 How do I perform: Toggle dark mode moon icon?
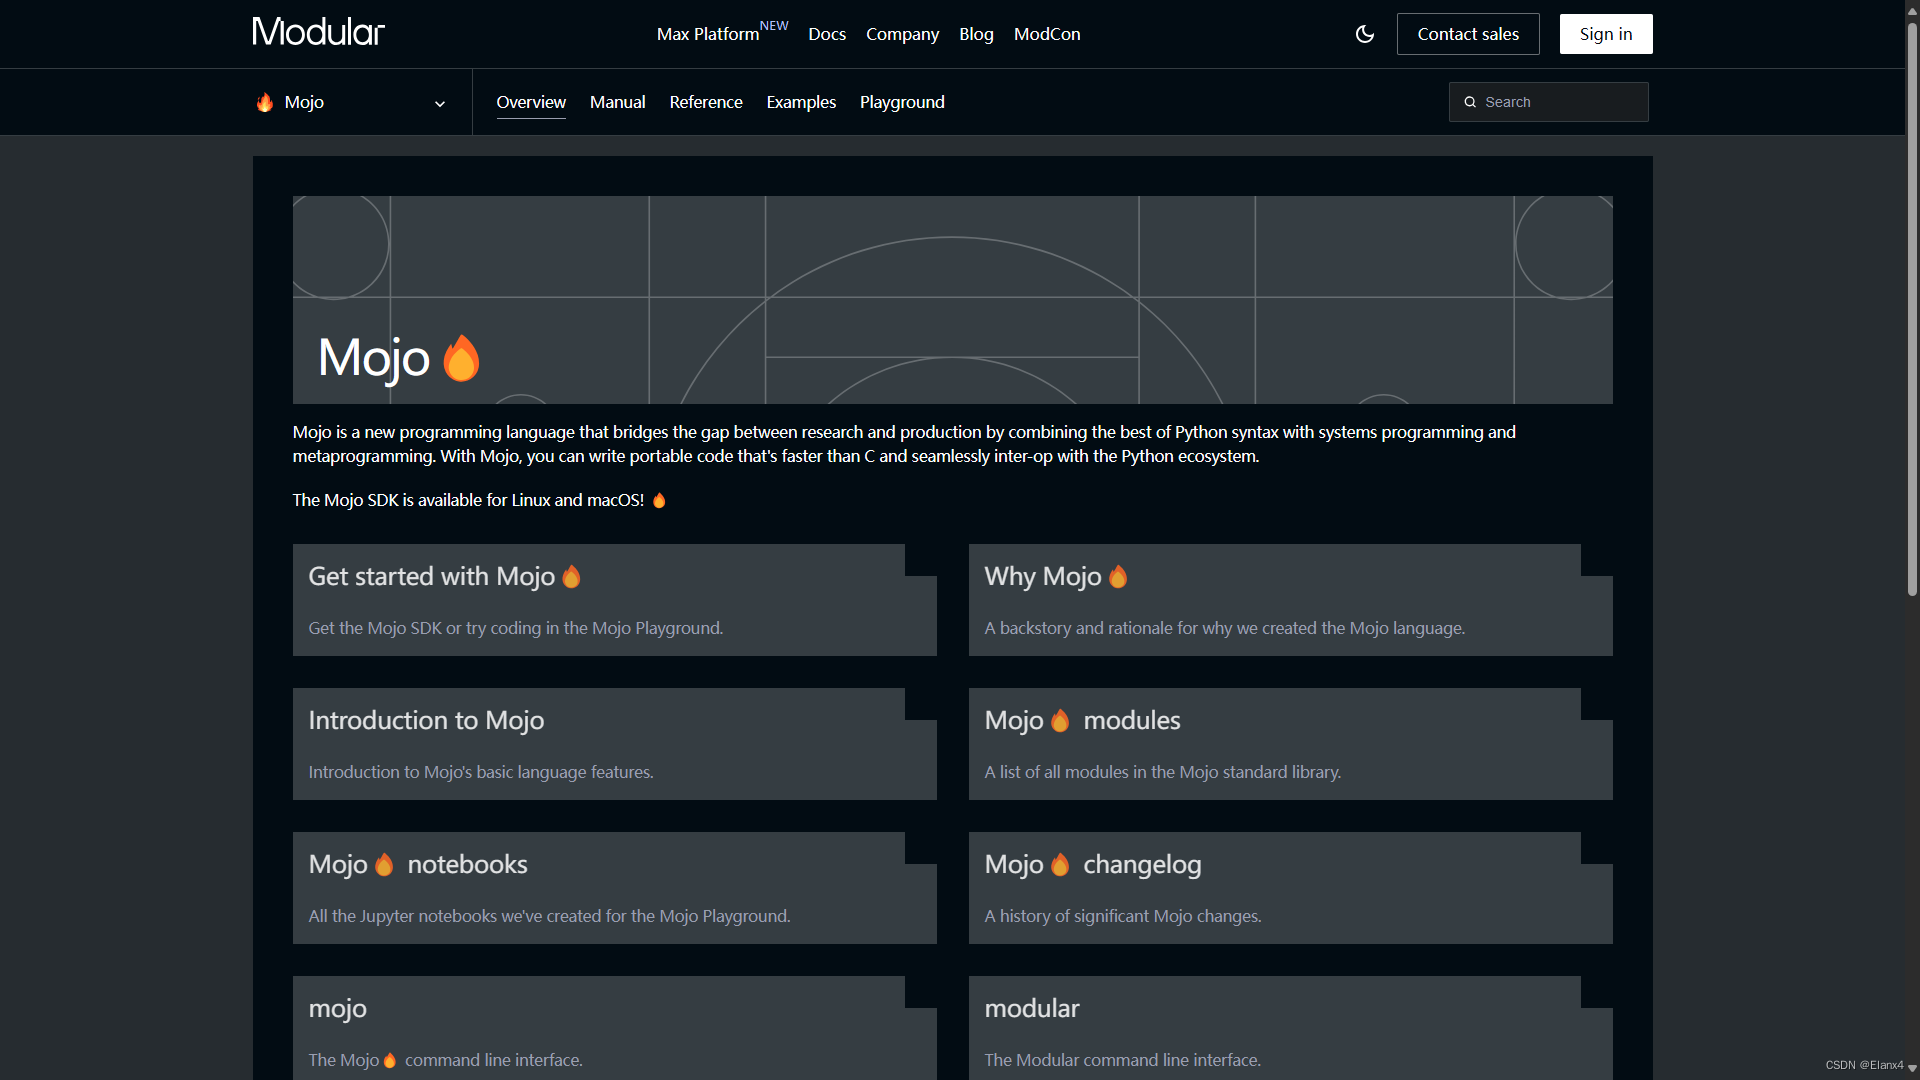coord(1365,34)
